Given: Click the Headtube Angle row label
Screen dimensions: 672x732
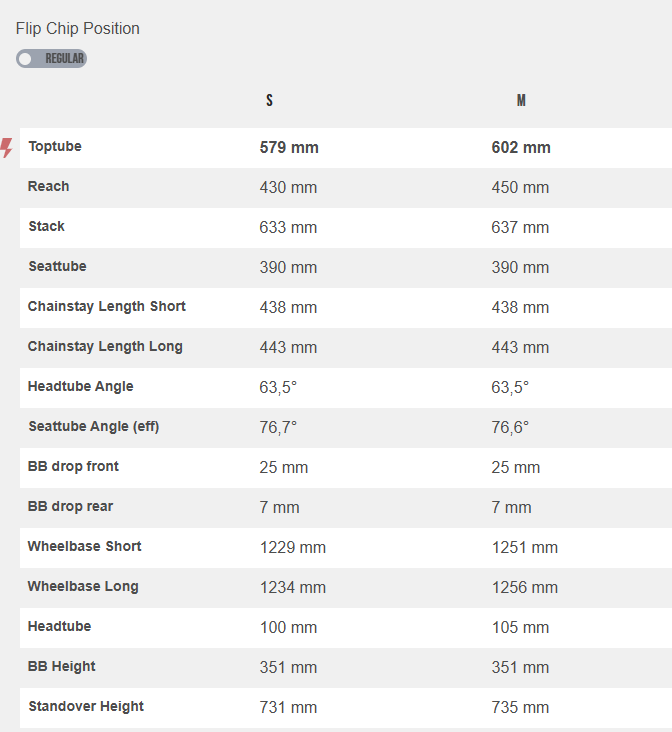Looking at the screenshot, I should (80, 387).
